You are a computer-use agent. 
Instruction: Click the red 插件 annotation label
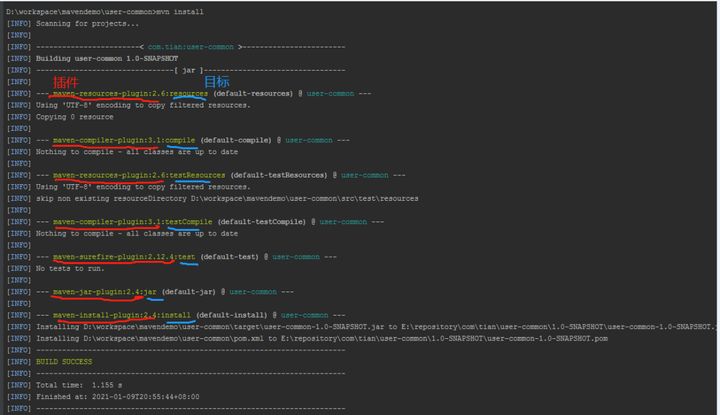(x=66, y=82)
